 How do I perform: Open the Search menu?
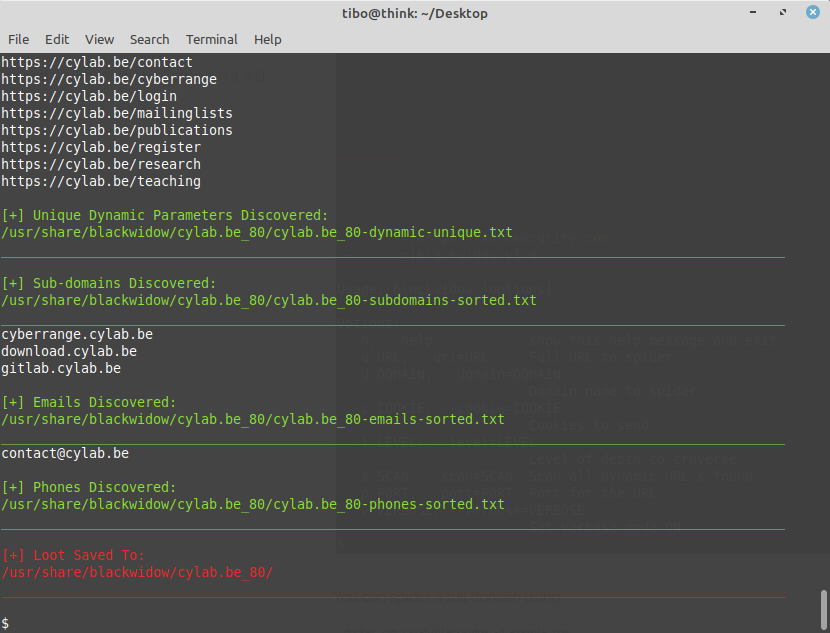point(149,40)
